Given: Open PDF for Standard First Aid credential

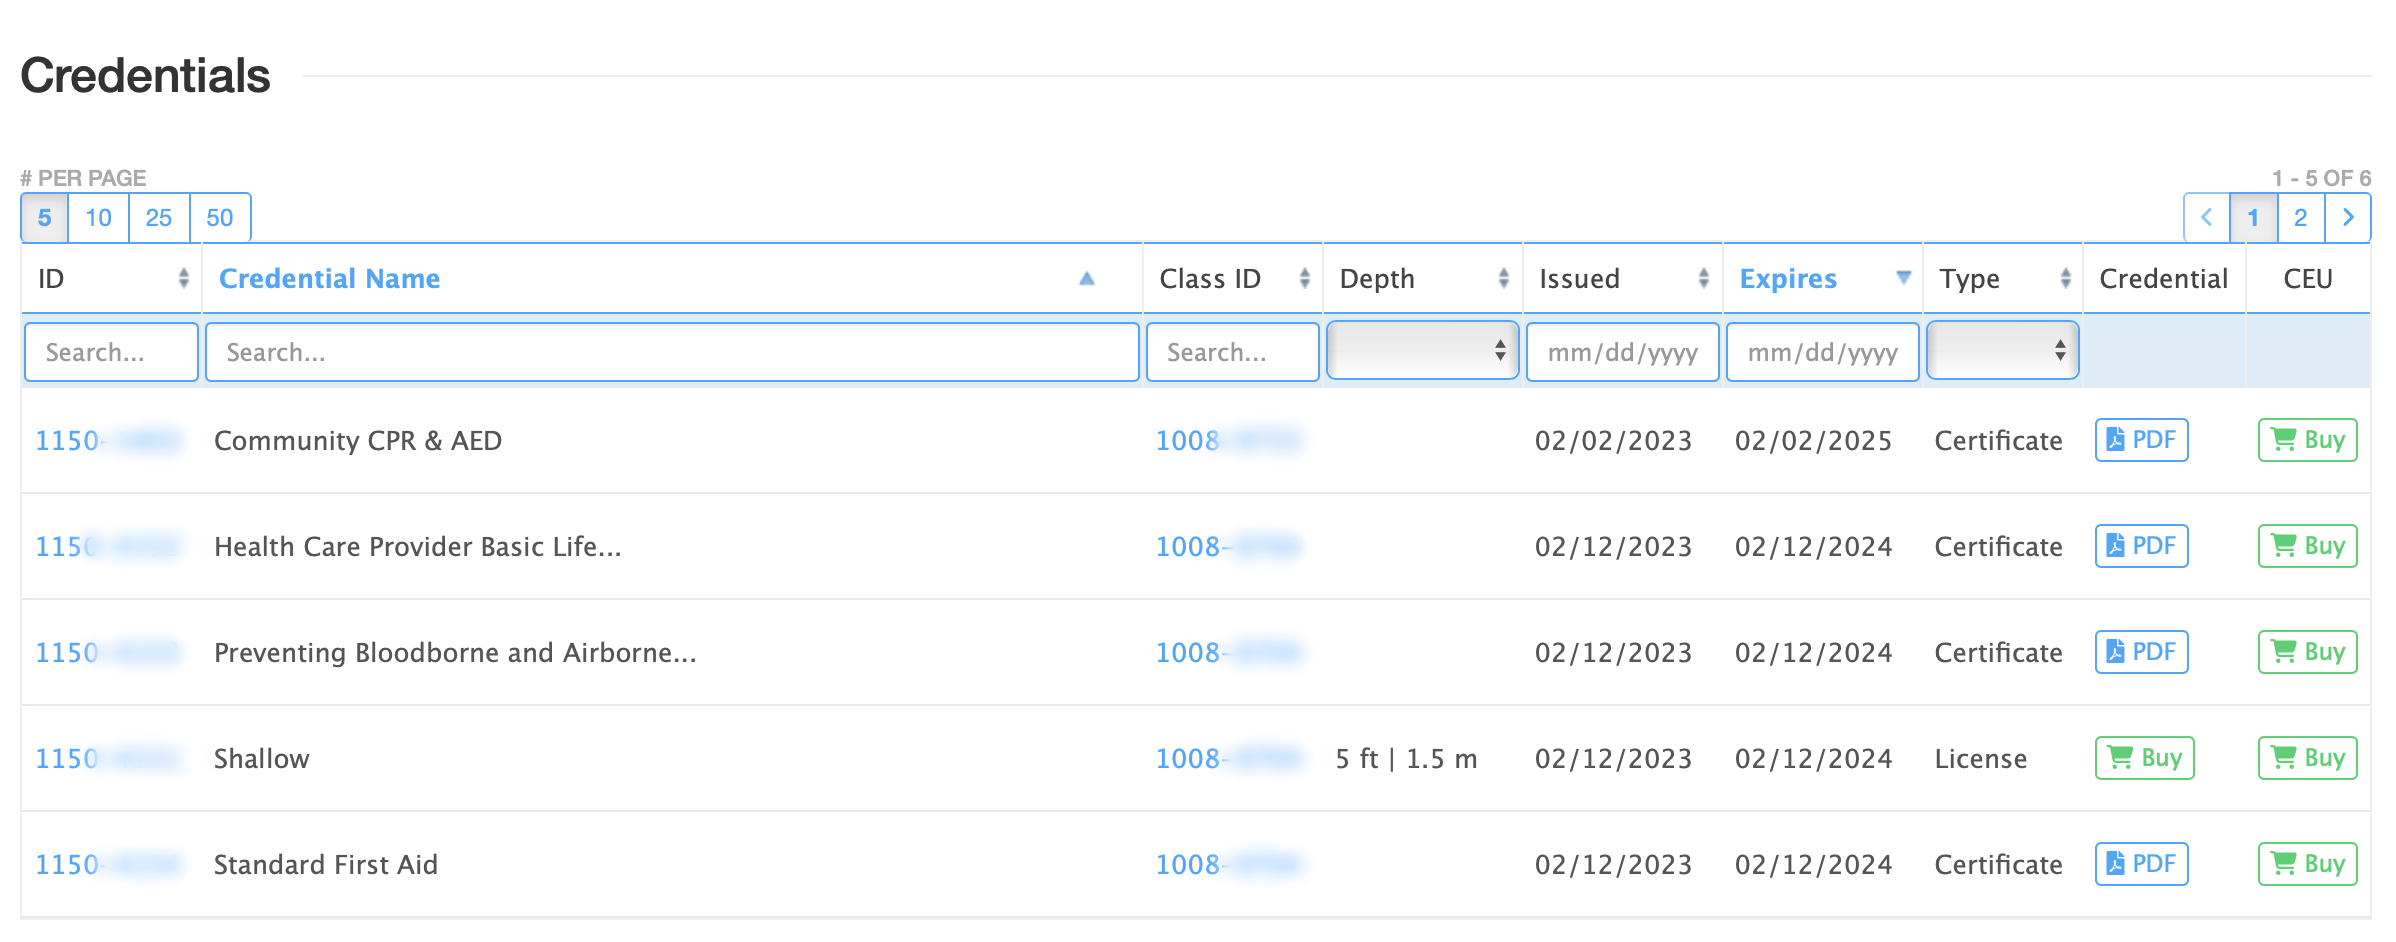Looking at the screenshot, I should pyautogui.click(x=2140, y=864).
